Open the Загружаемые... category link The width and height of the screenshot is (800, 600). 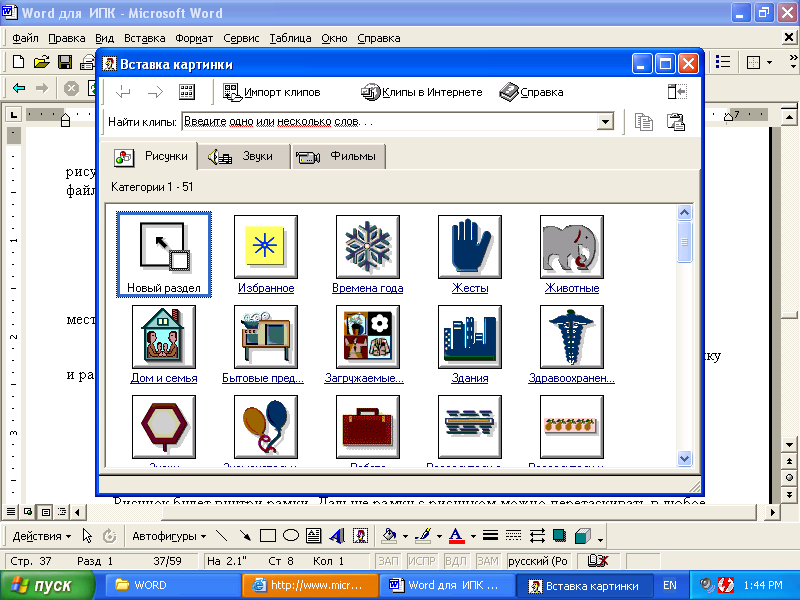pyautogui.click(x=364, y=379)
